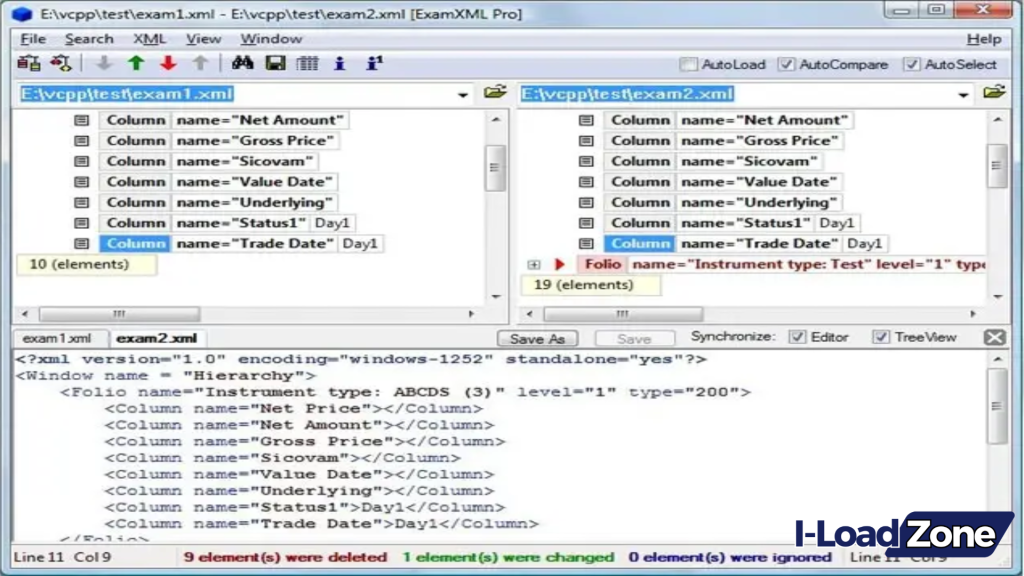
Task: Open the Help menu item
Action: point(985,38)
